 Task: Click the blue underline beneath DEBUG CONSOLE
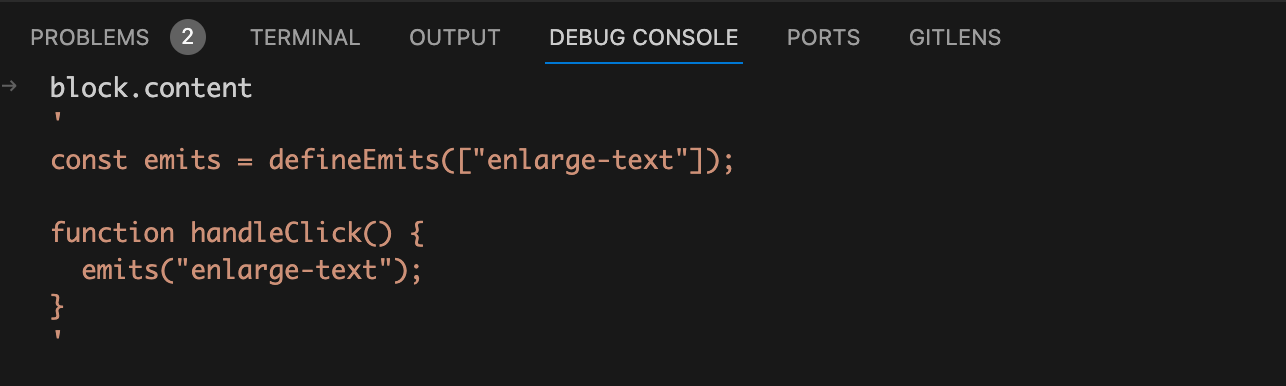(644, 63)
